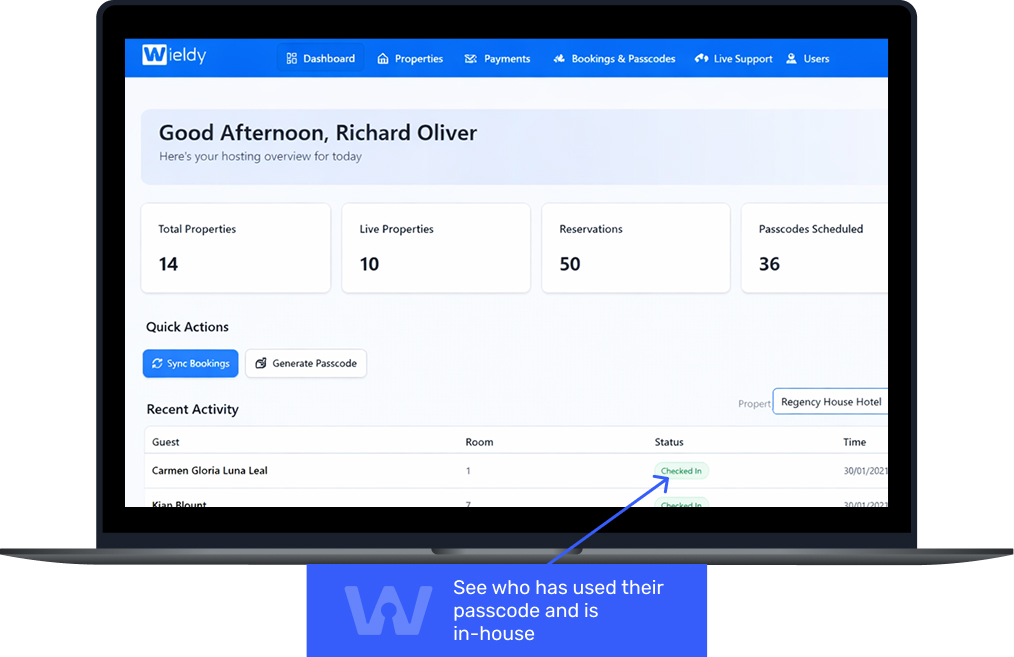Click the Live Support icon
The height and width of the screenshot is (657, 1014).
click(x=701, y=59)
